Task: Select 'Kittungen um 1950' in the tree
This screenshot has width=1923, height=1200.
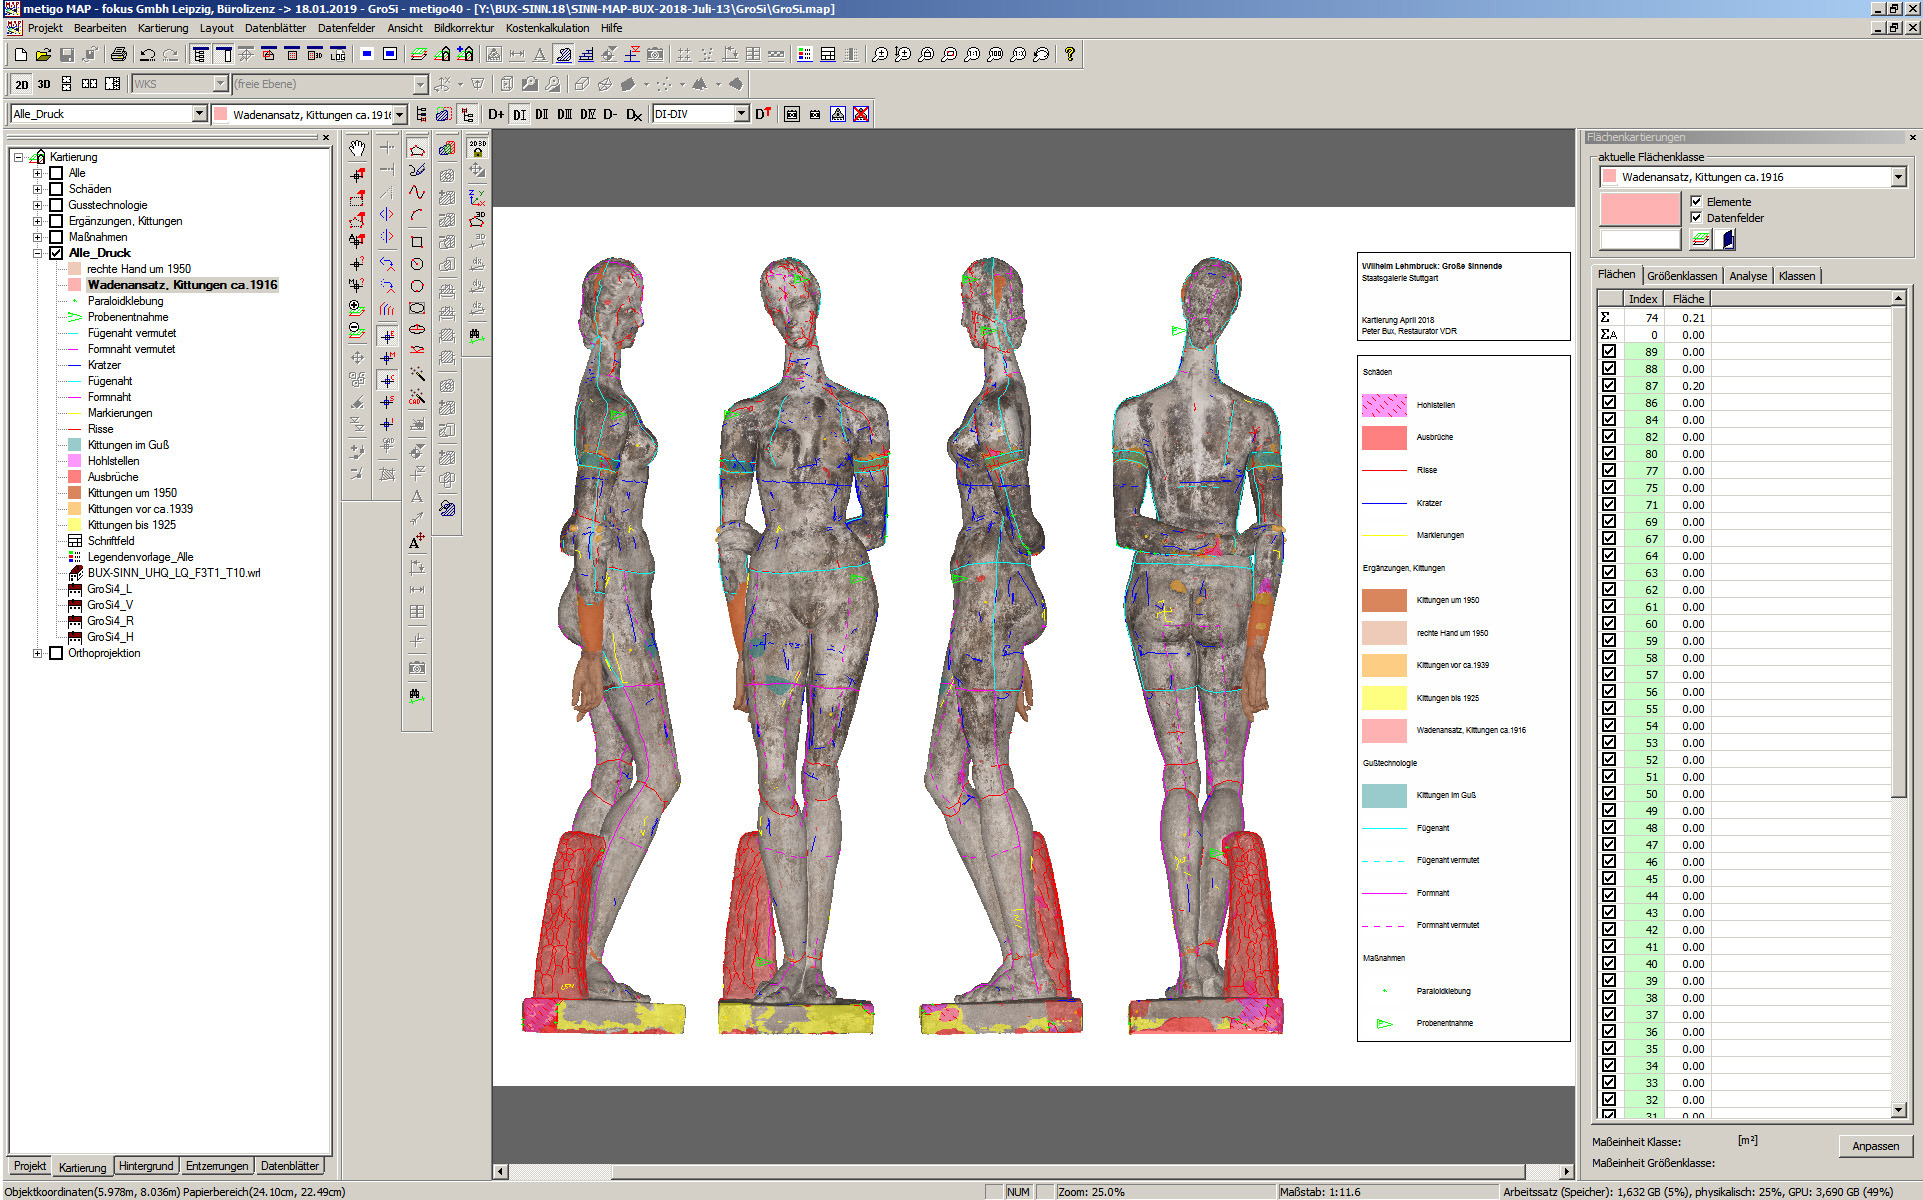Action: [132, 493]
